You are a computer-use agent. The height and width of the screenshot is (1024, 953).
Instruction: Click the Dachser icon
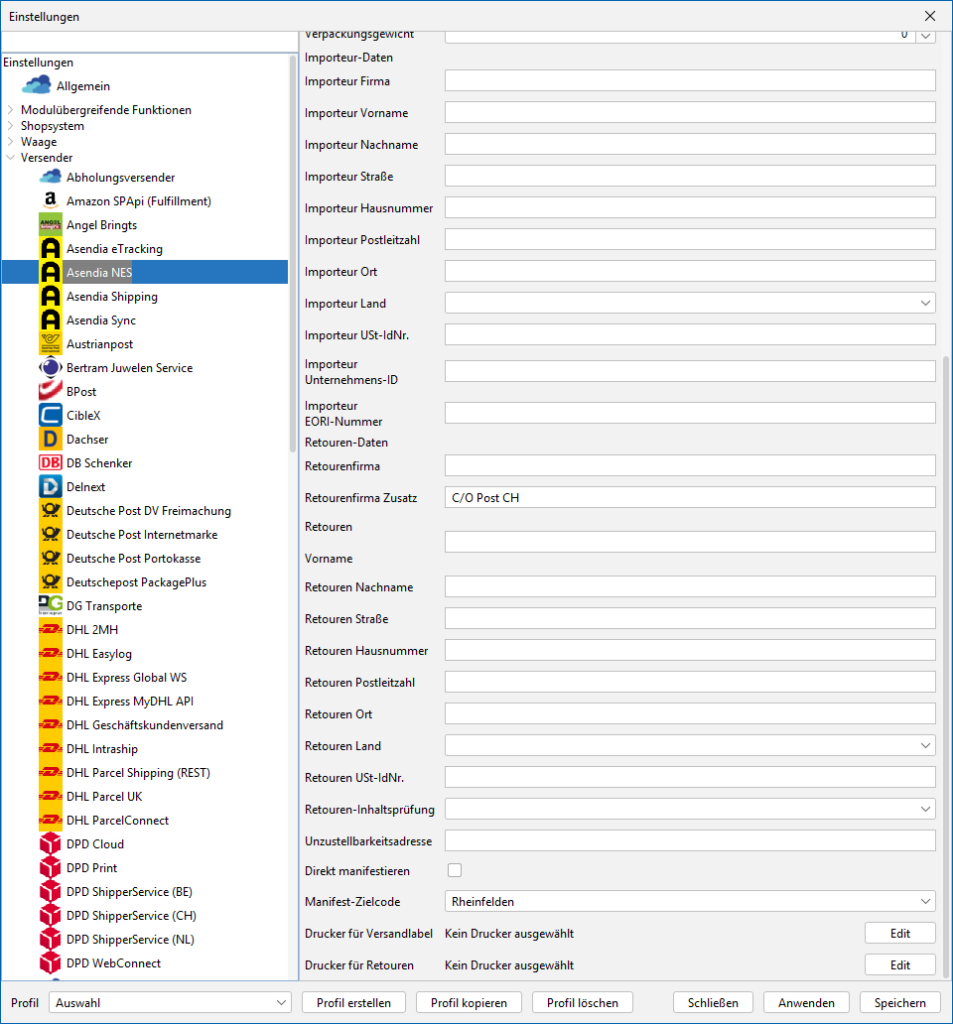(50, 439)
